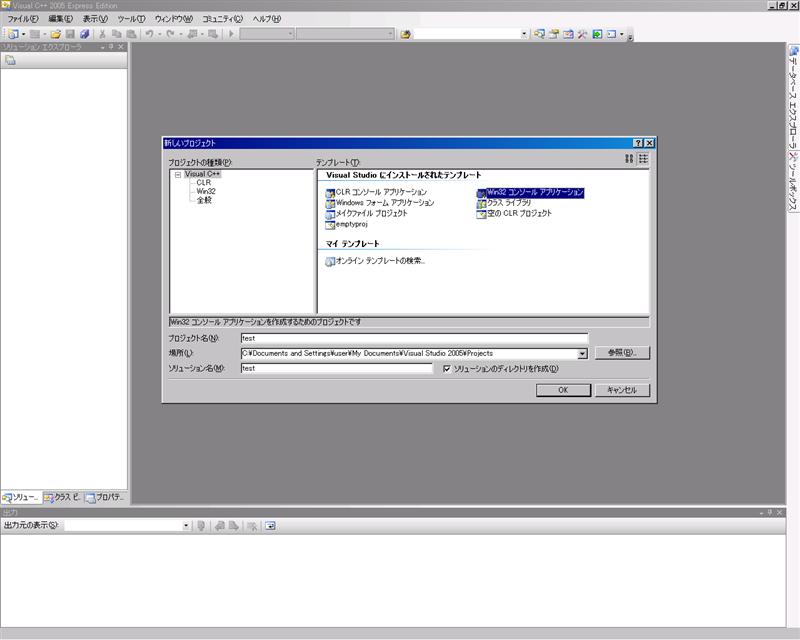Select Win32 コンソール アプリケーション template
The image size is (800, 640).
point(531,193)
